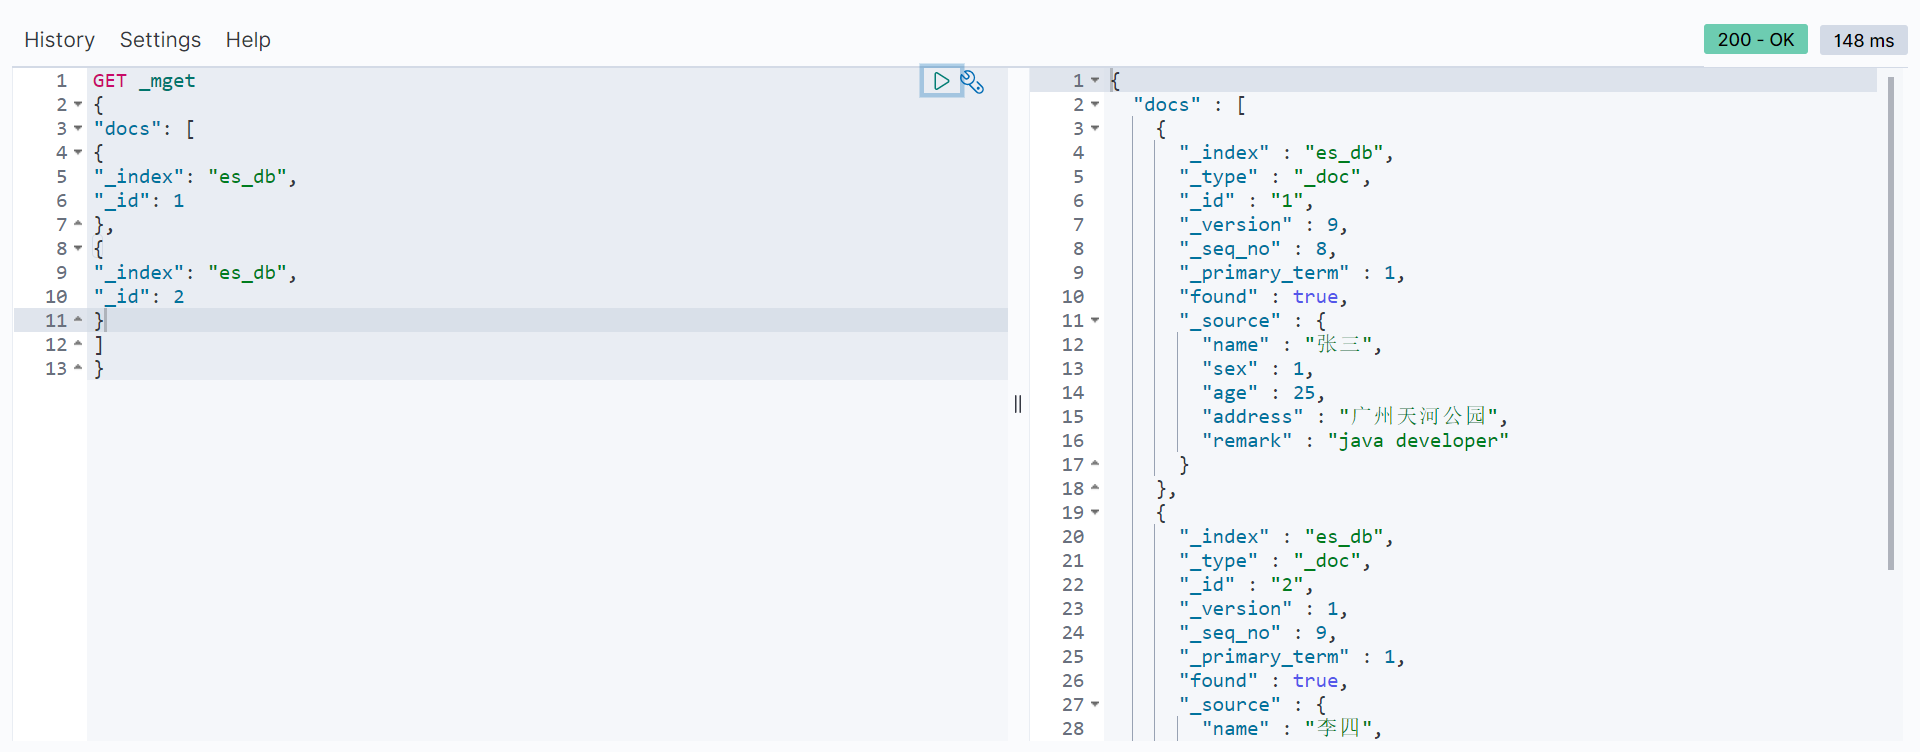Click the 148 ms response time badge

pyautogui.click(x=1863, y=40)
